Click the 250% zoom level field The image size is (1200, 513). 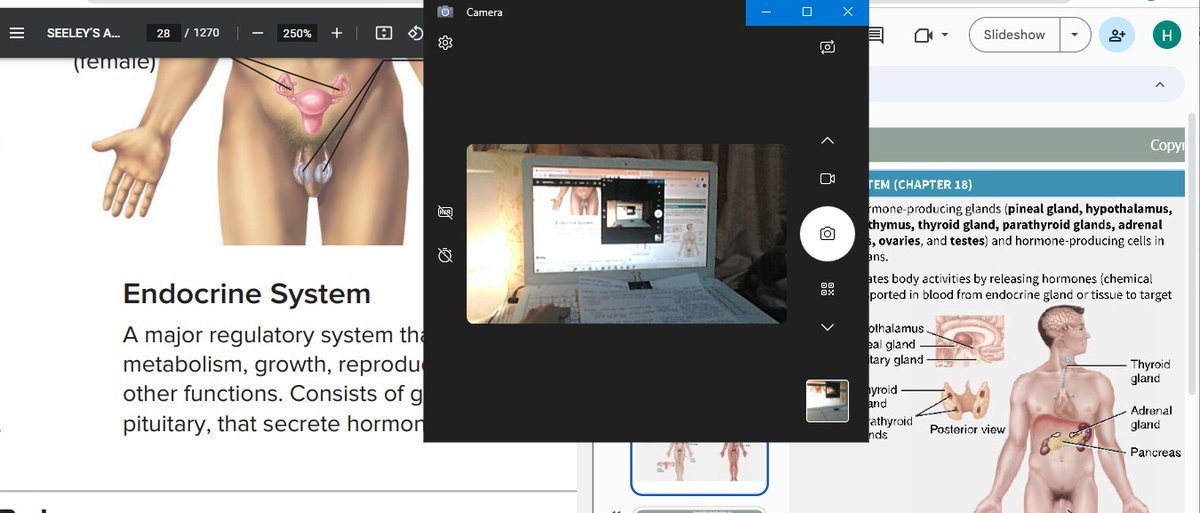click(x=297, y=33)
